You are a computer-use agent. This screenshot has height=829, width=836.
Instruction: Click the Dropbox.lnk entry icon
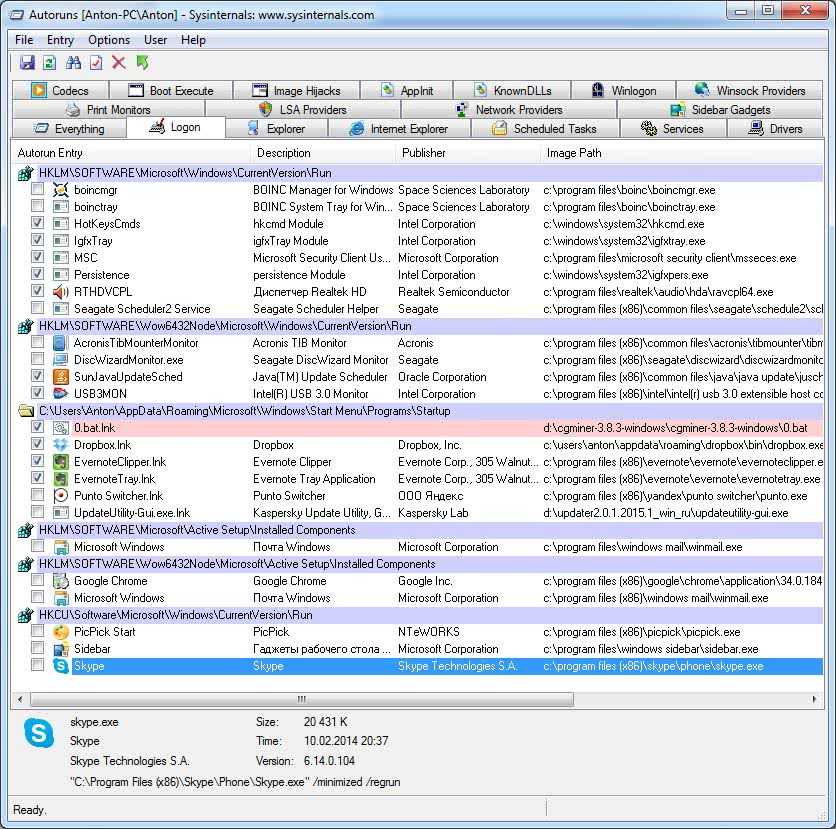pos(60,445)
